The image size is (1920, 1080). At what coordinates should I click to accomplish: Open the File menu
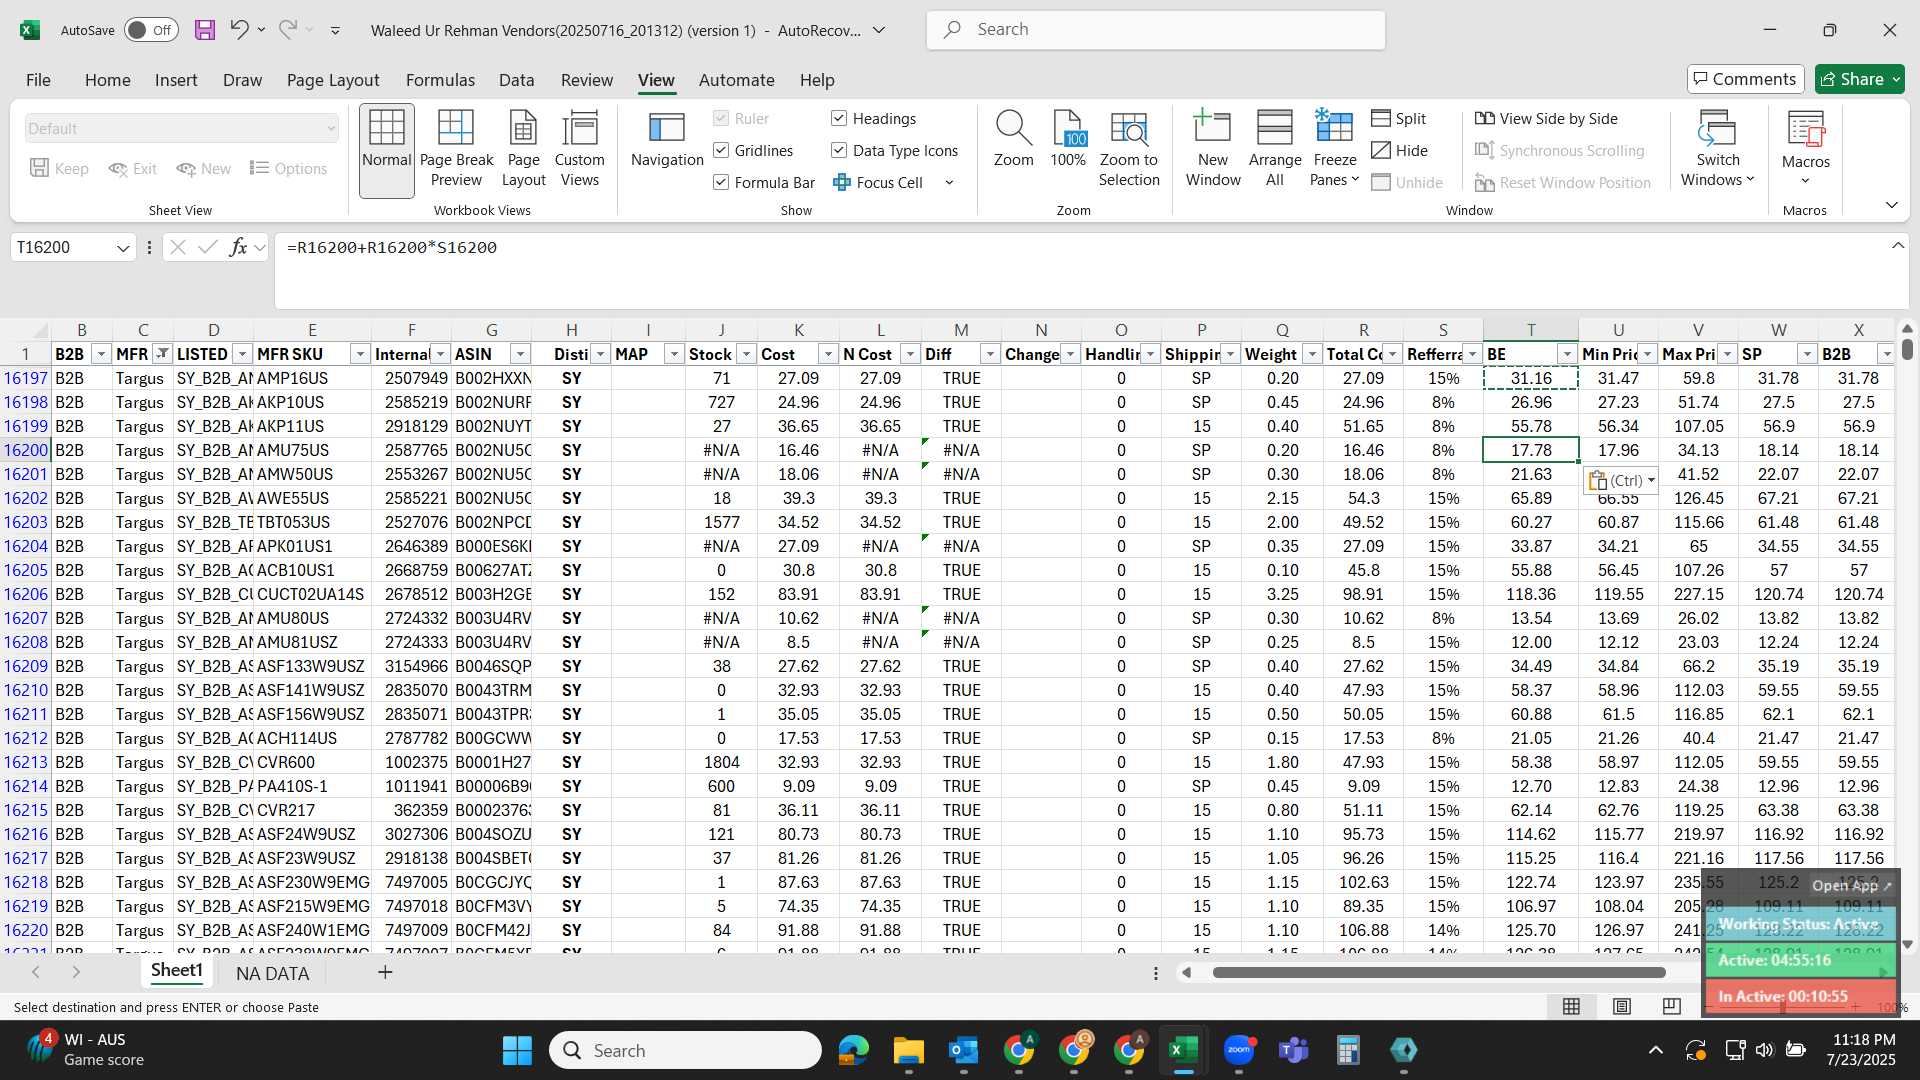38,80
